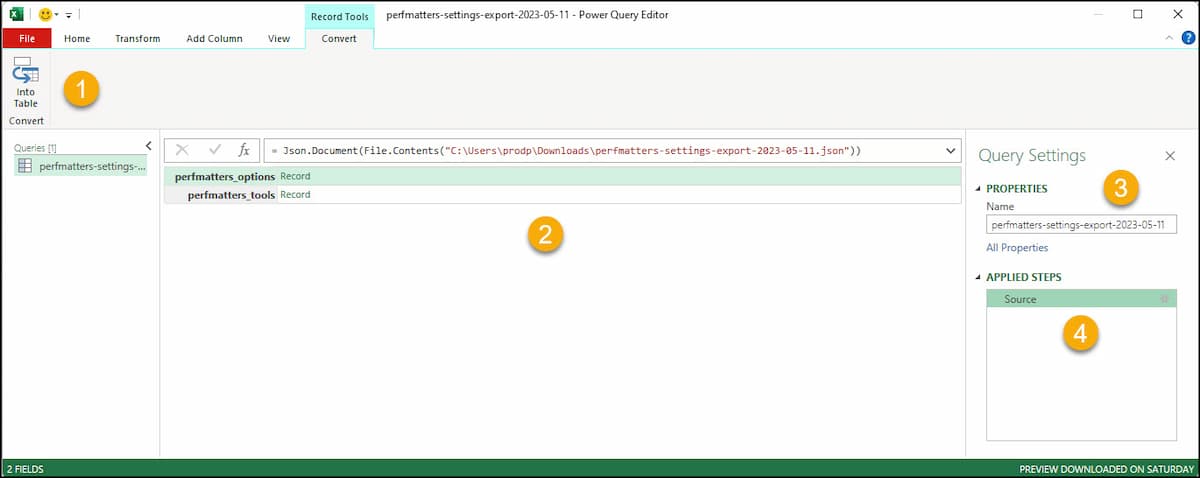Click the formula bar checkmark icon
Screen dimensions: 1200x478
(214, 150)
